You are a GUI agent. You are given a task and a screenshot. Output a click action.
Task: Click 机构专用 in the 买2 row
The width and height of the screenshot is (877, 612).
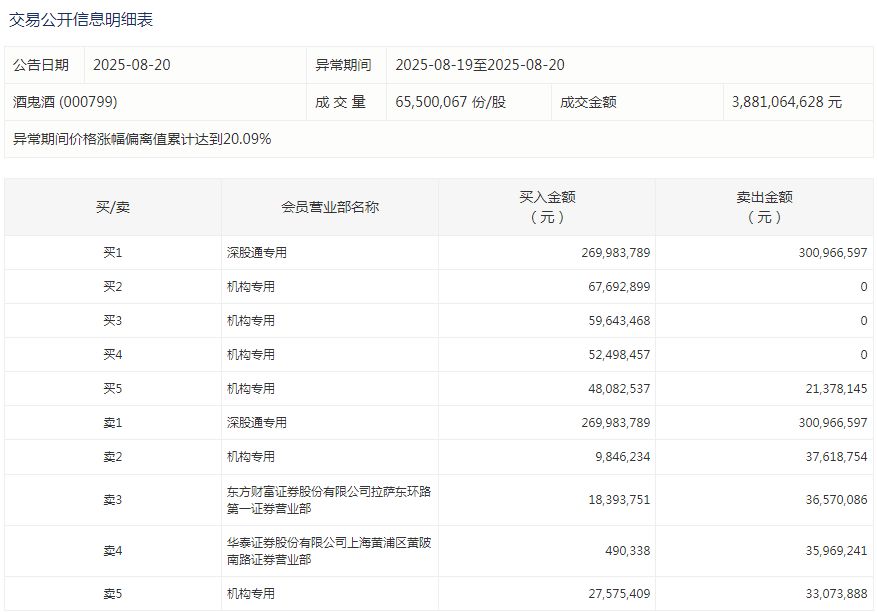tap(251, 287)
